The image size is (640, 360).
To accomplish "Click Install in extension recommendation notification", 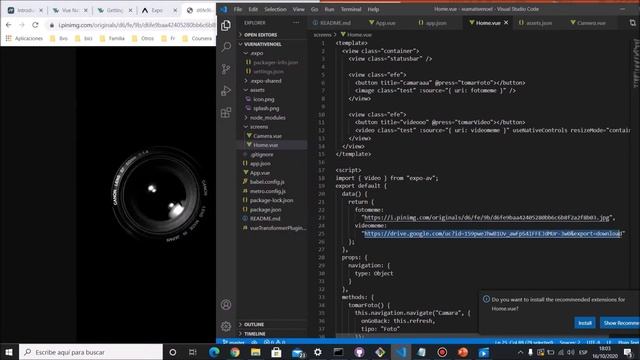I will click(x=584, y=323).
